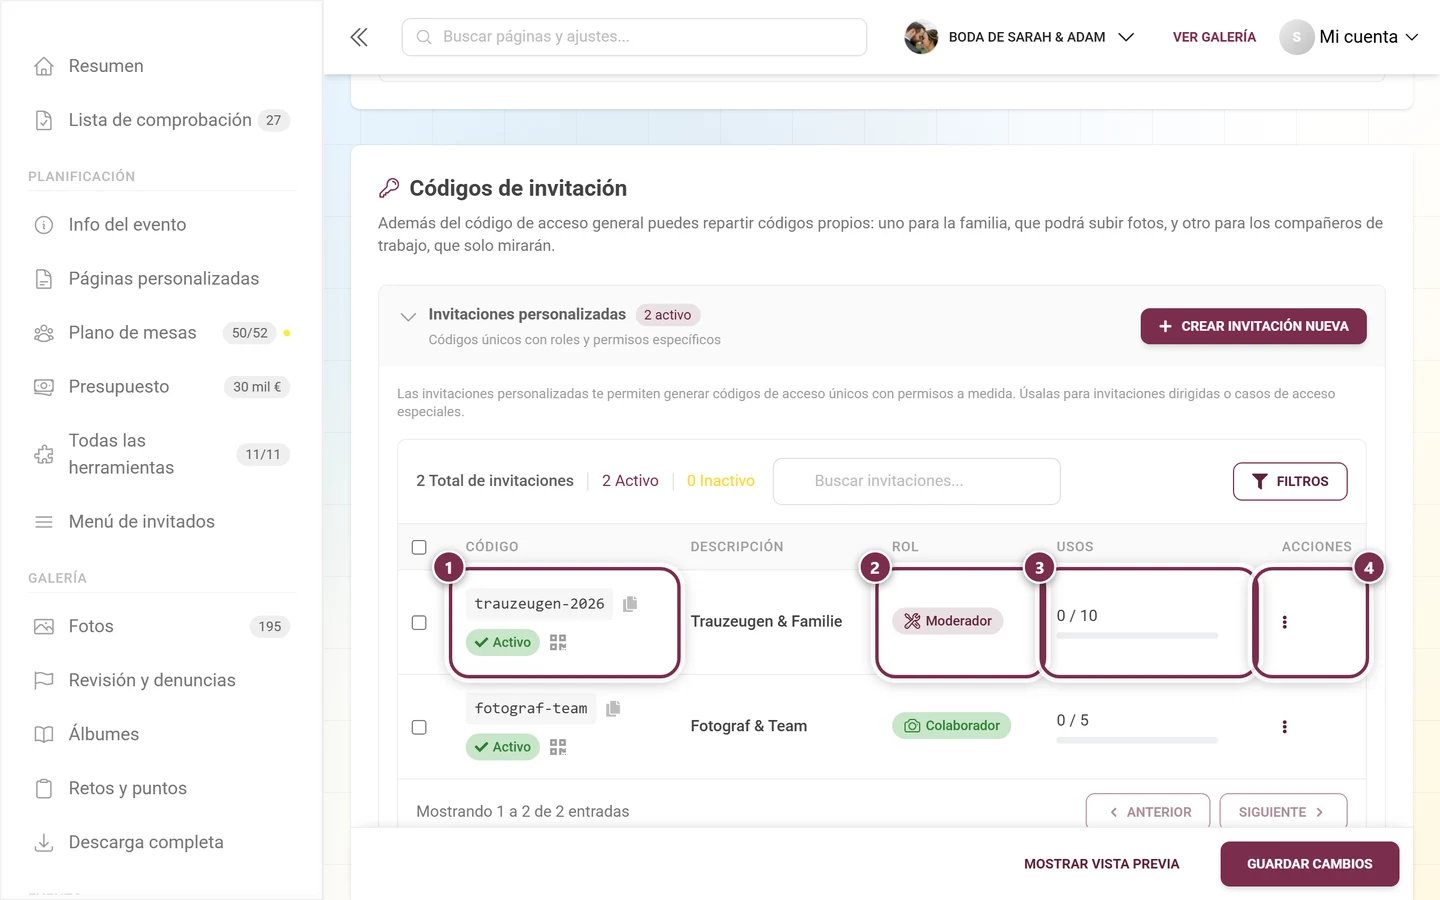Click the account avatar icon
The width and height of the screenshot is (1440, 900).
coord(1296,37)
